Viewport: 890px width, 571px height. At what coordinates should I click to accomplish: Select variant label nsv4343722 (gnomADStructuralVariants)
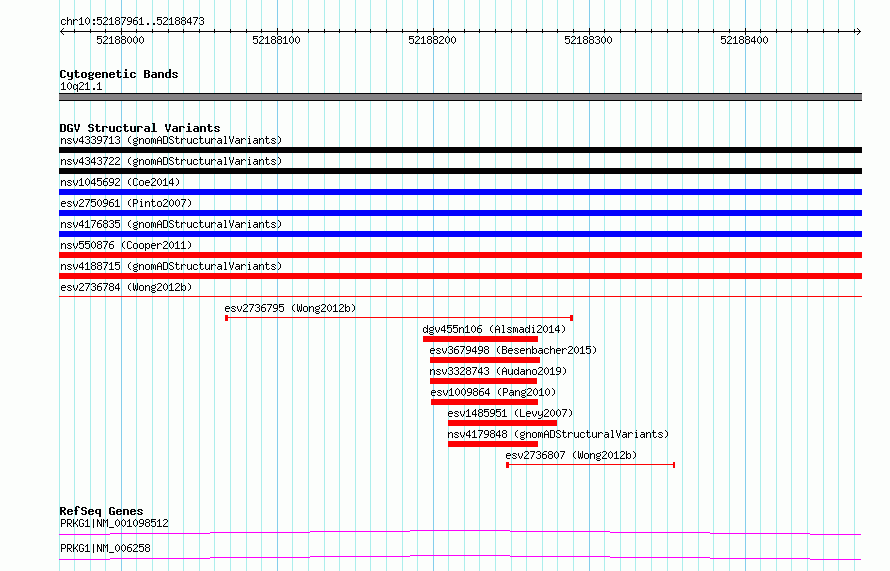coord(171,161)
